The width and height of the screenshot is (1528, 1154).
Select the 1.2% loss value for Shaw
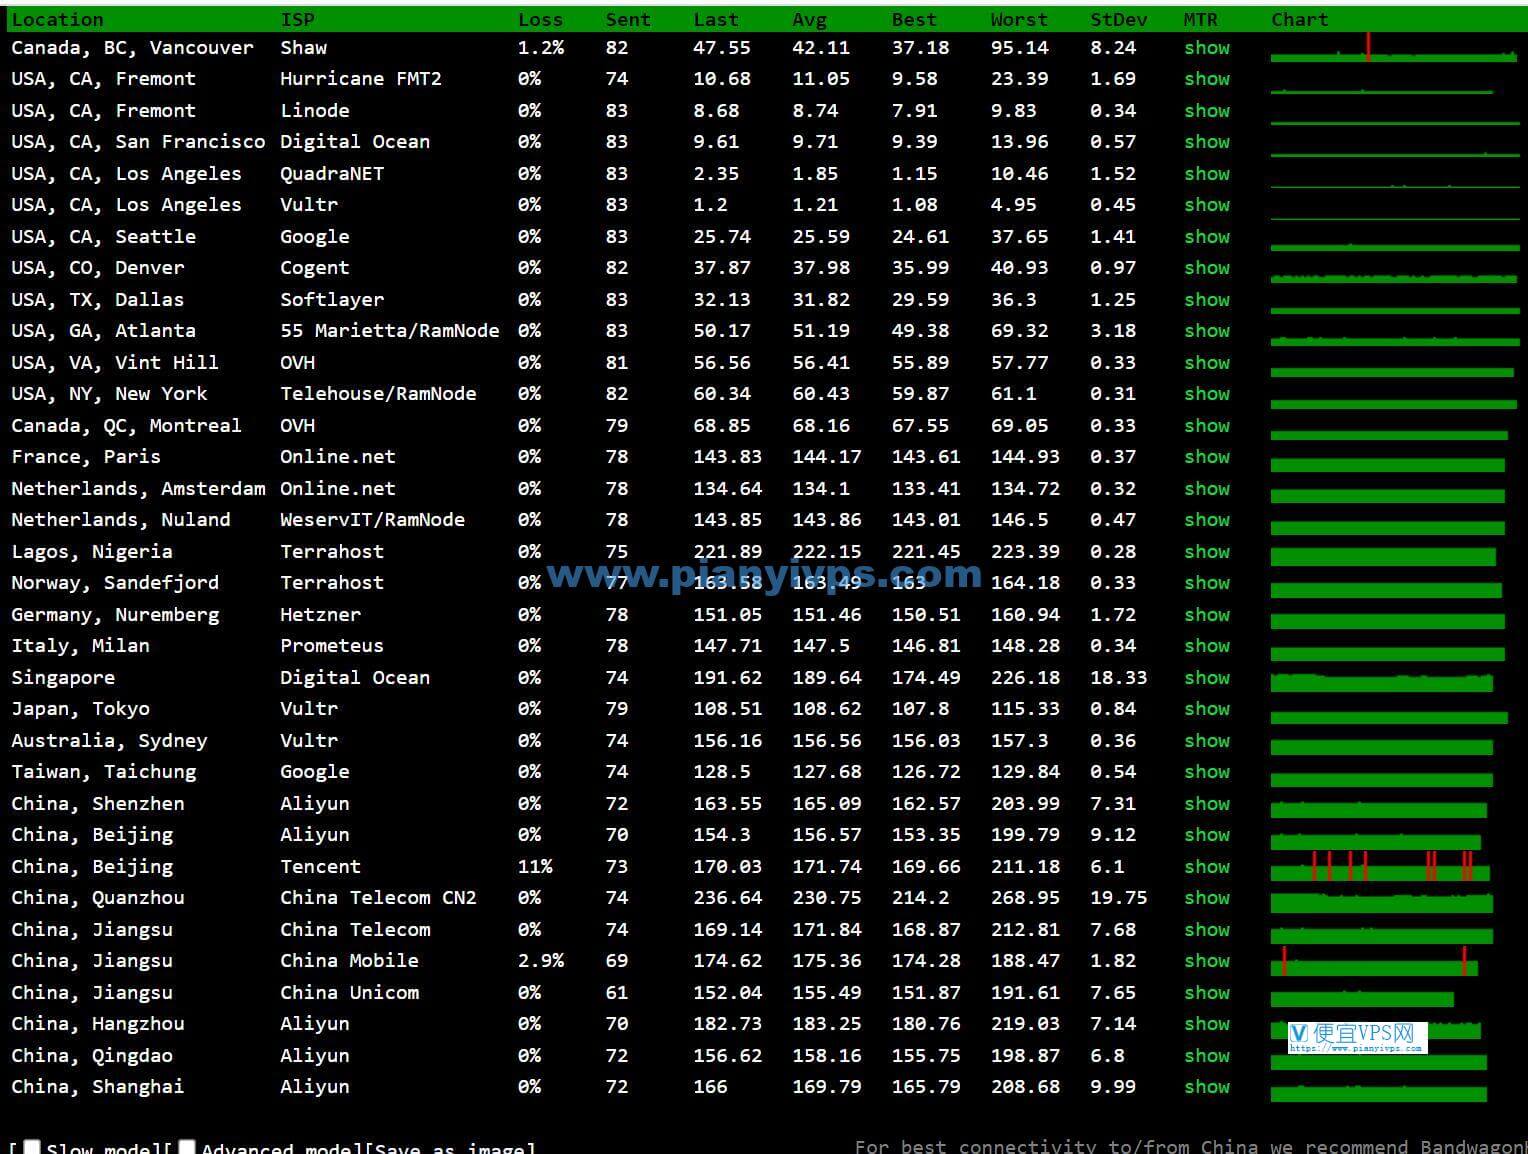pos(541,48)
